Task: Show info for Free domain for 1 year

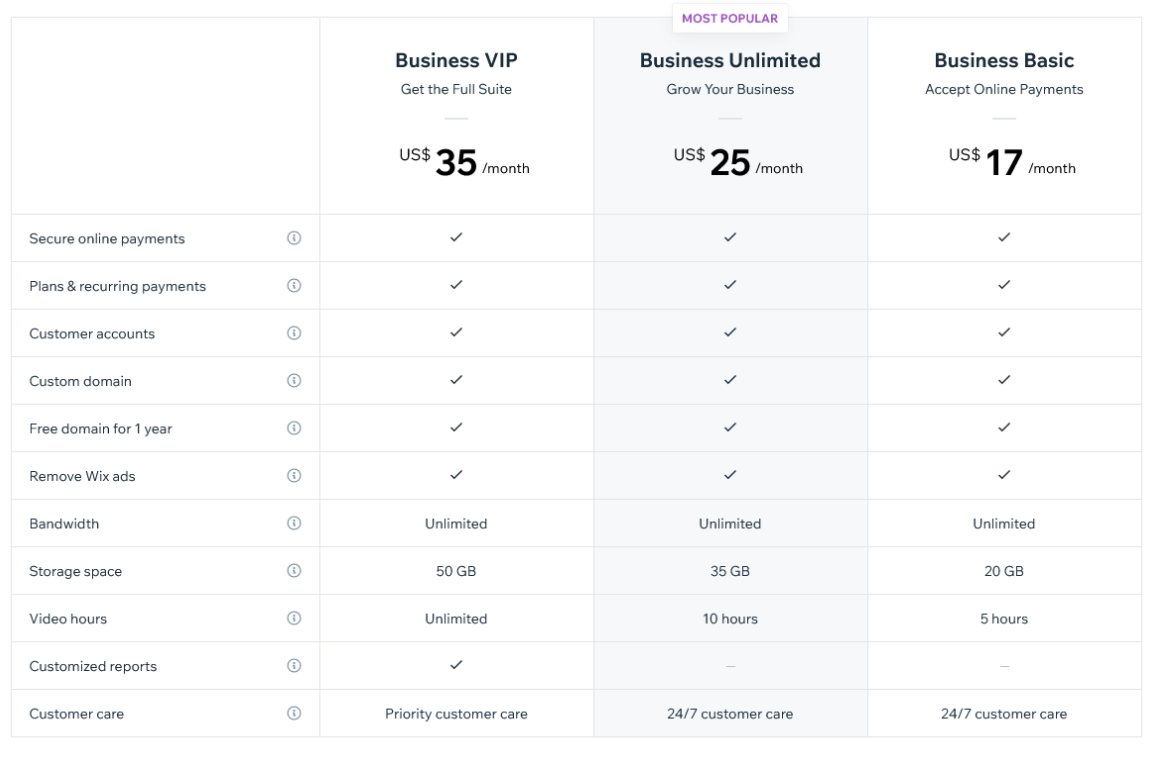Action: 294,428
